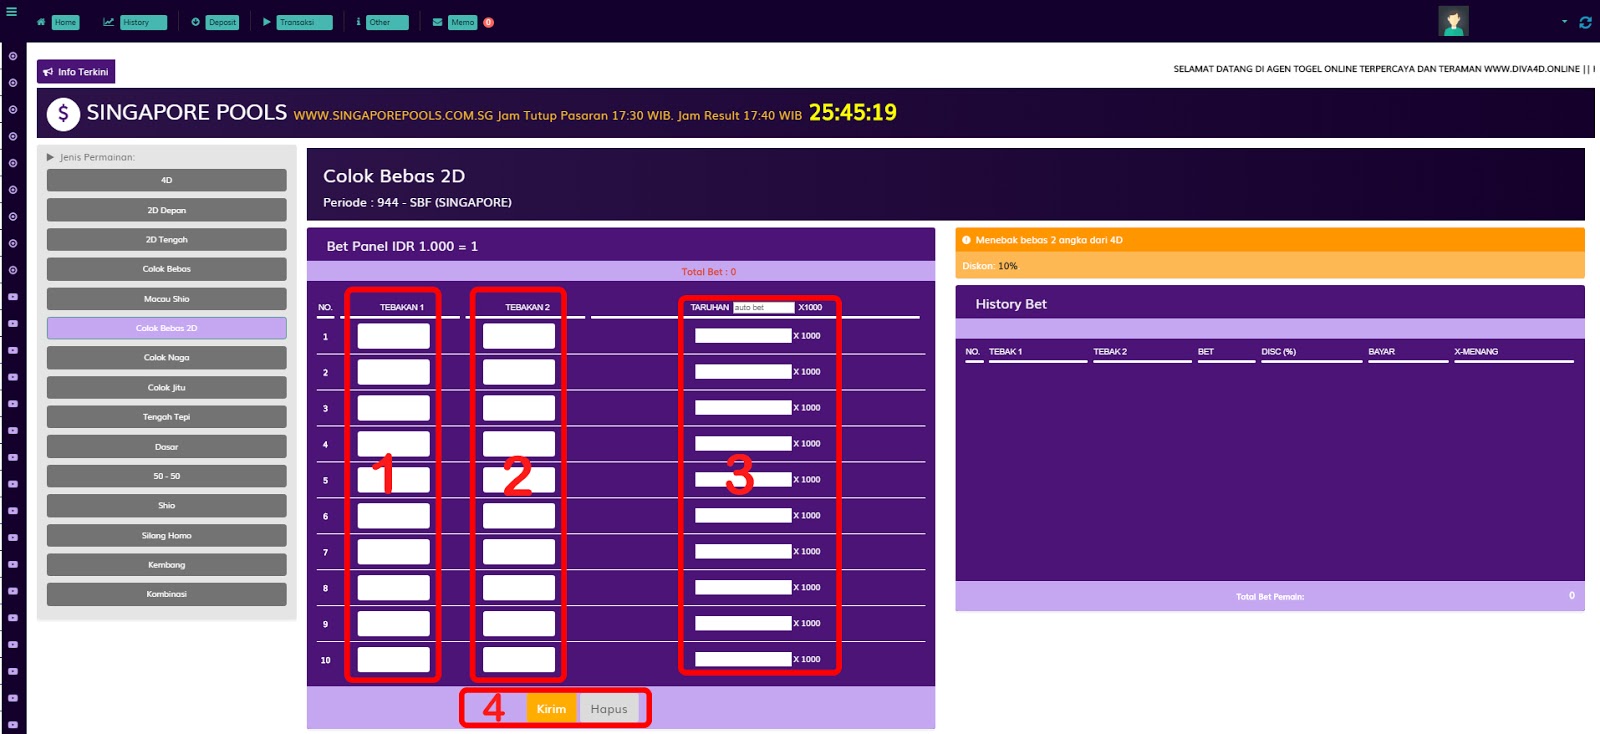Click the Singapore Pools dollar logo
Viewport: 1600px width, 734px height.
click(63, 114)
